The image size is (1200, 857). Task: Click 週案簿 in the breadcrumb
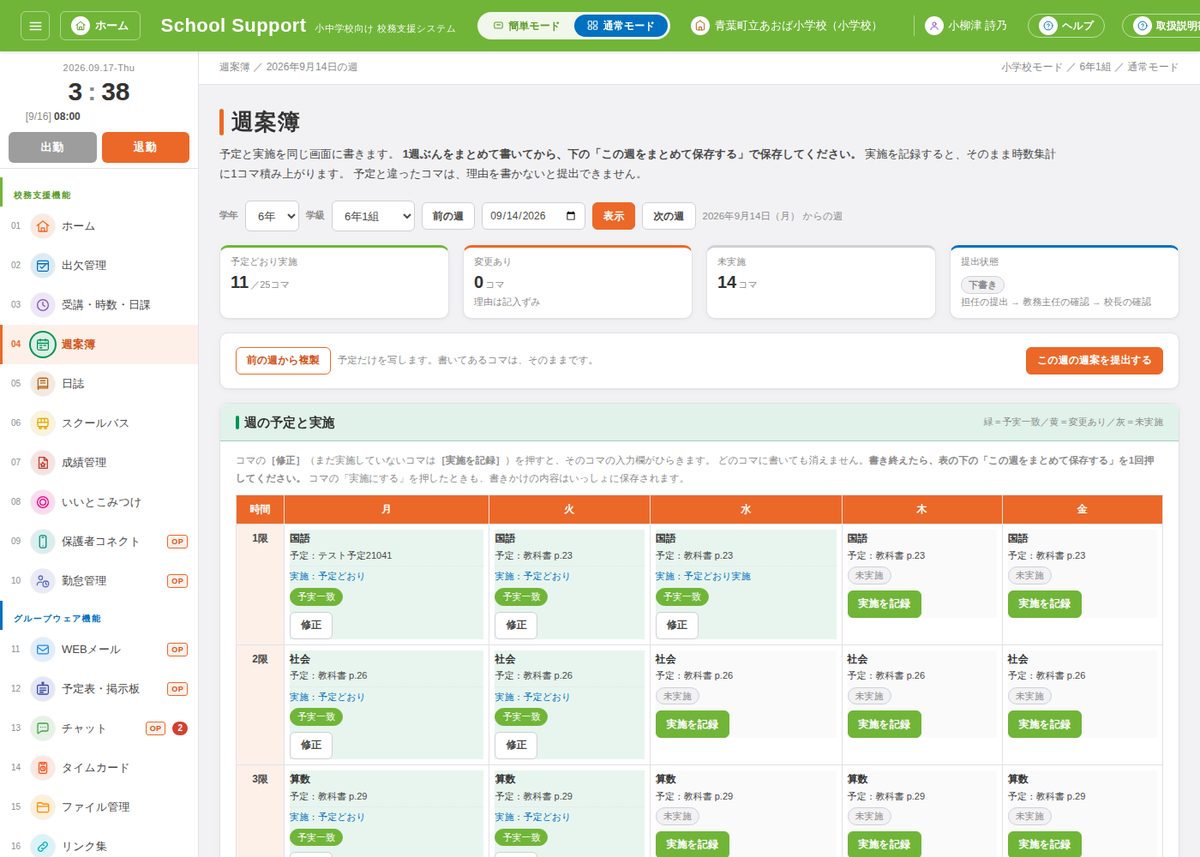[235, 67]
